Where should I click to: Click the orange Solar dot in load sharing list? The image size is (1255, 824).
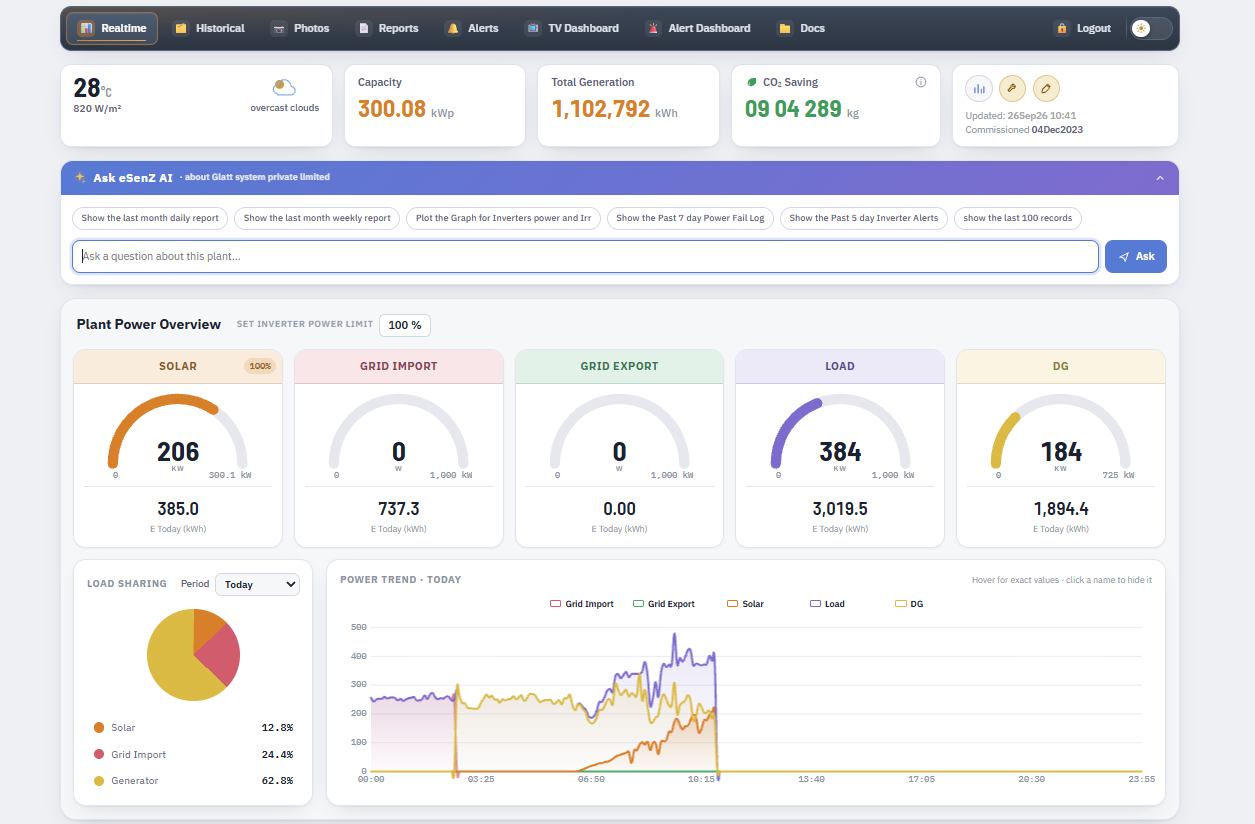point(99,728)
